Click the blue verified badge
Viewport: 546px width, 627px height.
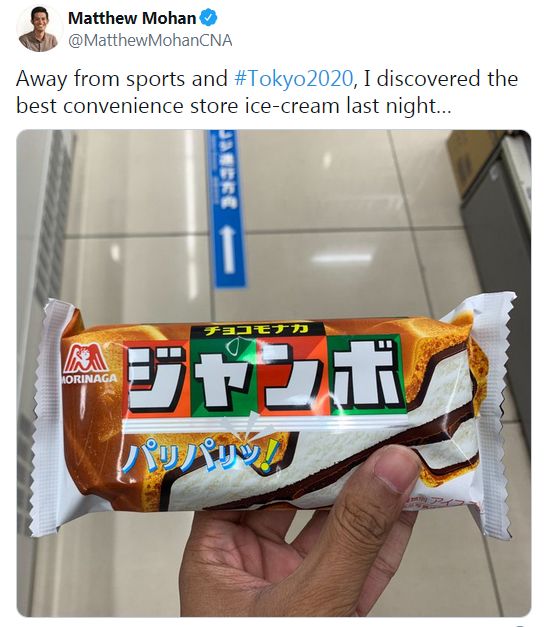point(208,18)
